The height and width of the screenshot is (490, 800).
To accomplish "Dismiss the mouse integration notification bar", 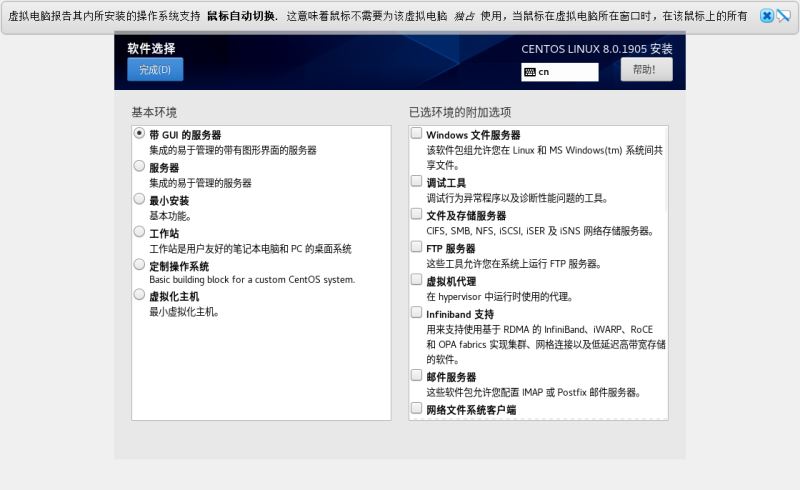I will 766,16.
